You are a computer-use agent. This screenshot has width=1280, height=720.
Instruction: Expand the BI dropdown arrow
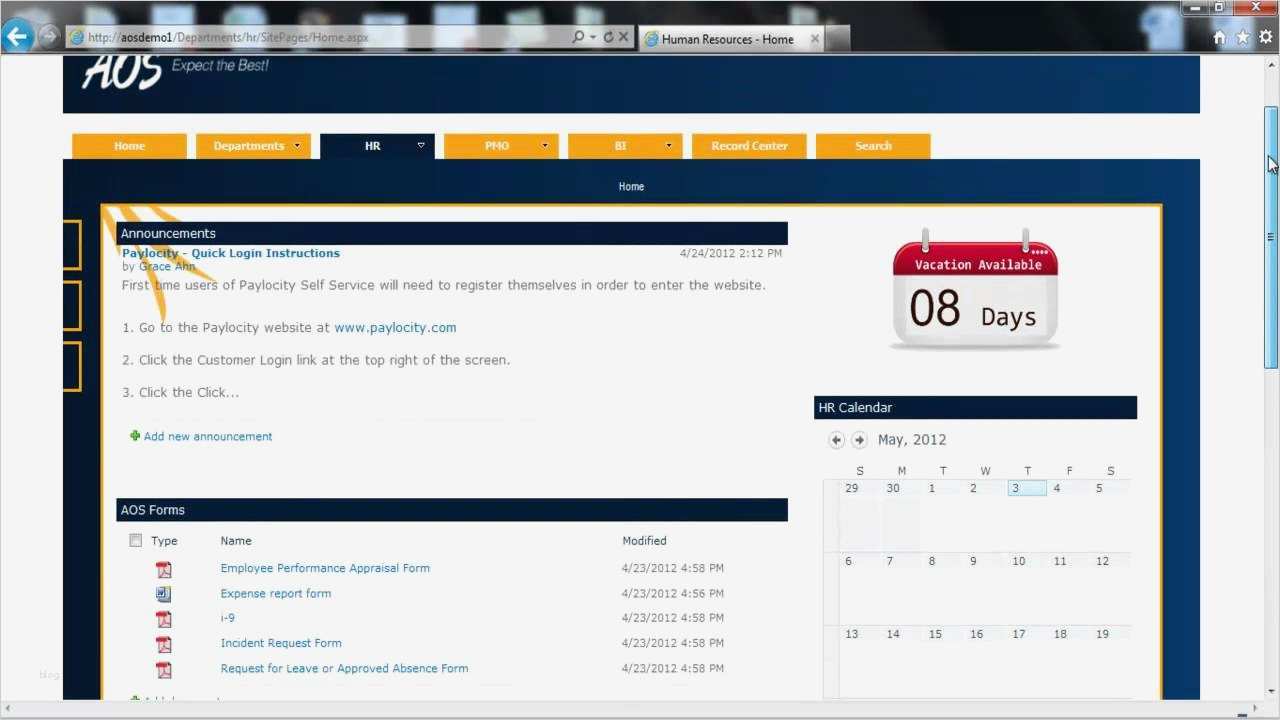pyautogui.click(x=669, y=145)
